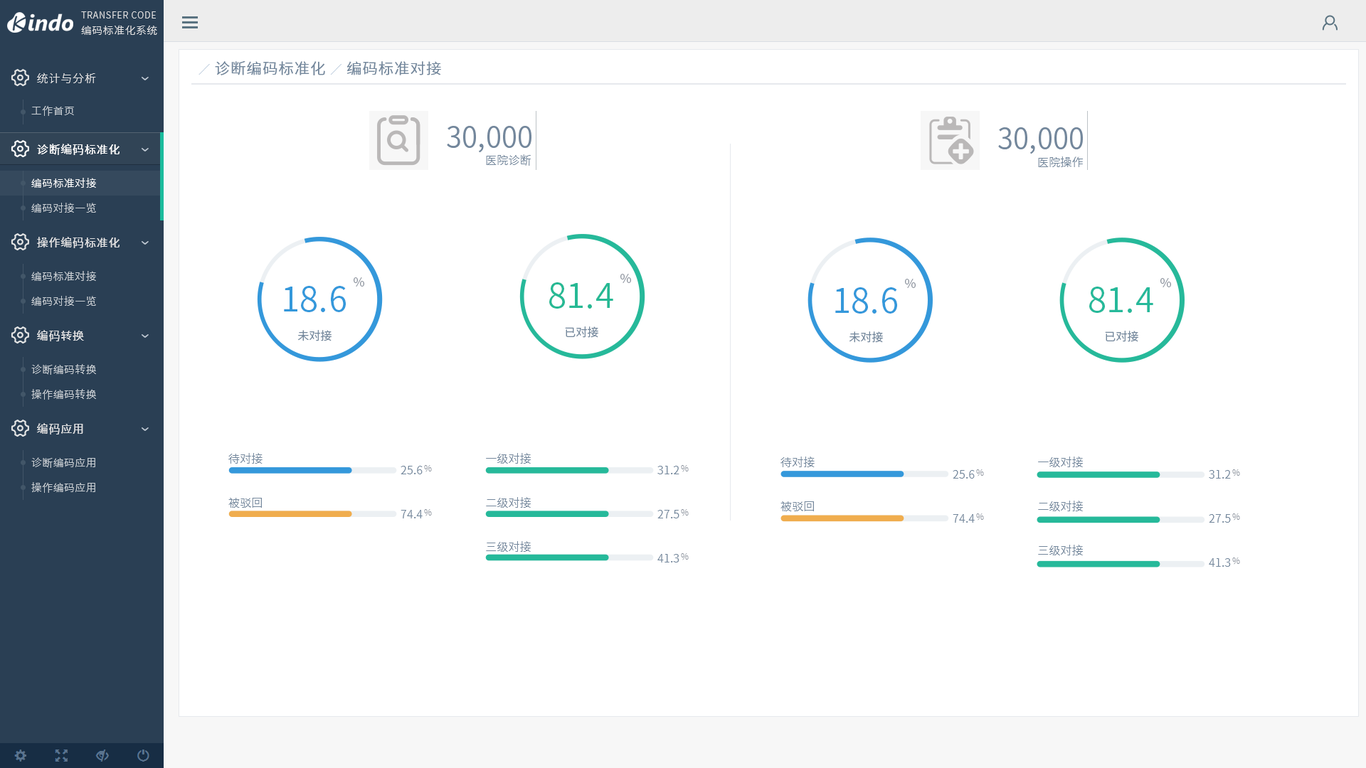
Task: Click 一级对接 progress bar in 医院操作 panel
Action: (1121, 474)
